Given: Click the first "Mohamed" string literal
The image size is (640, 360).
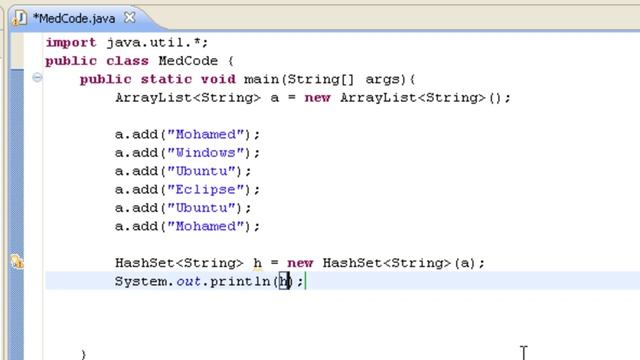Looking at the screenshot, I should pyautogui.click(x=206, y=134).
